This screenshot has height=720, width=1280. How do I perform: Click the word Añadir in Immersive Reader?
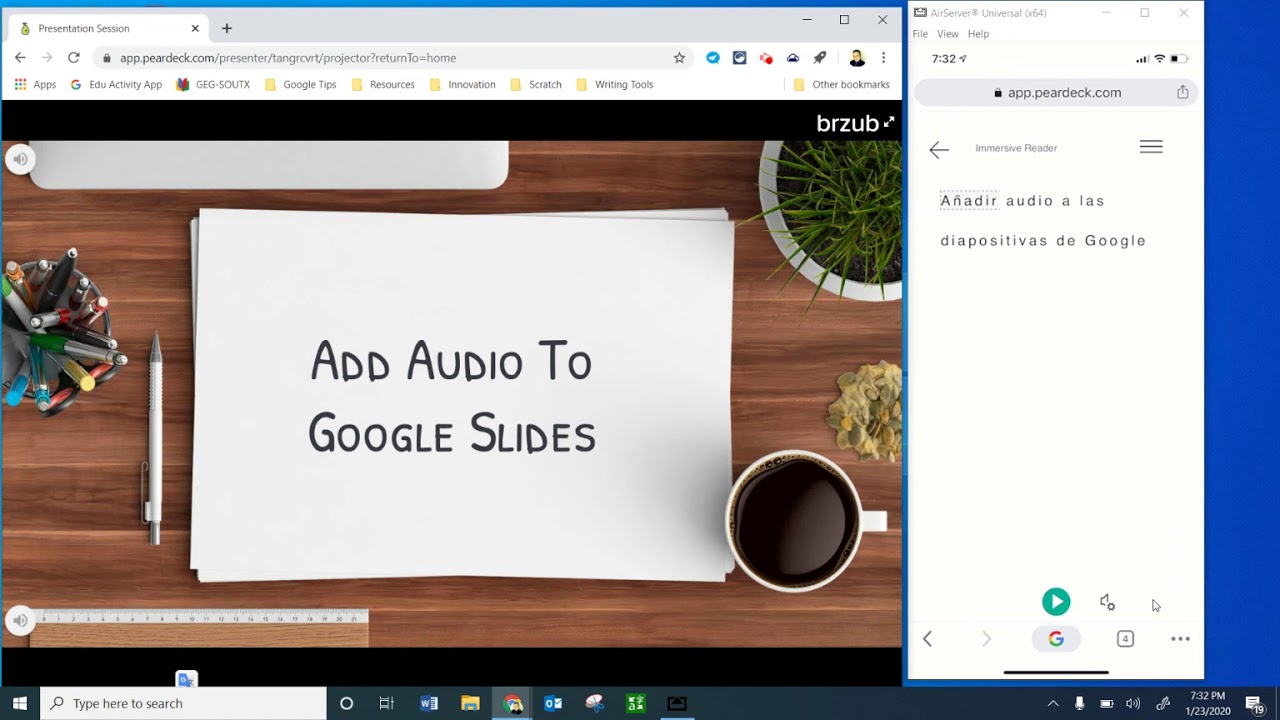(x=969, y=201)
